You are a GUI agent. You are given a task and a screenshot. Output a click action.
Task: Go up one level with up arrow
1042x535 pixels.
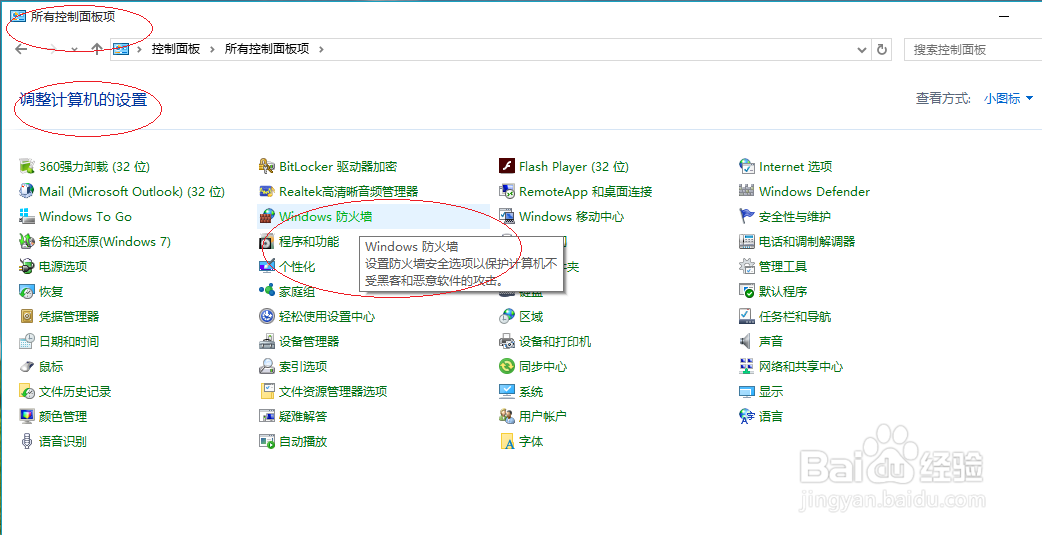(x=97, y=49)
